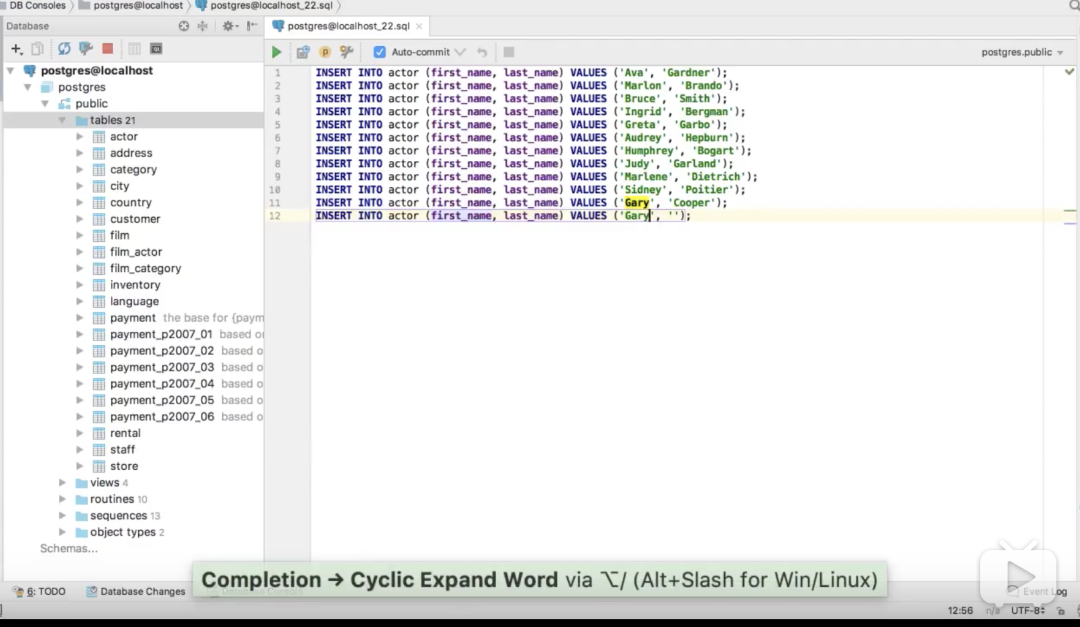Open the postgres.public schema dropdown
Image resolution: width=1080 pixels, height=627 pixels.
click(1022, 52)
